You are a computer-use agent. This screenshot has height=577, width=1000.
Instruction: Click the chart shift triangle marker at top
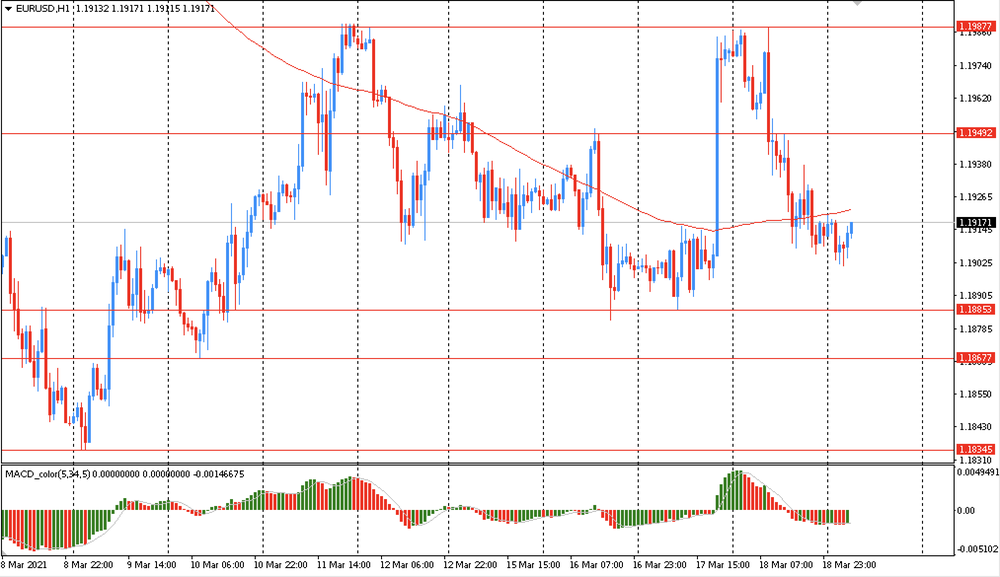click(858, 3)
